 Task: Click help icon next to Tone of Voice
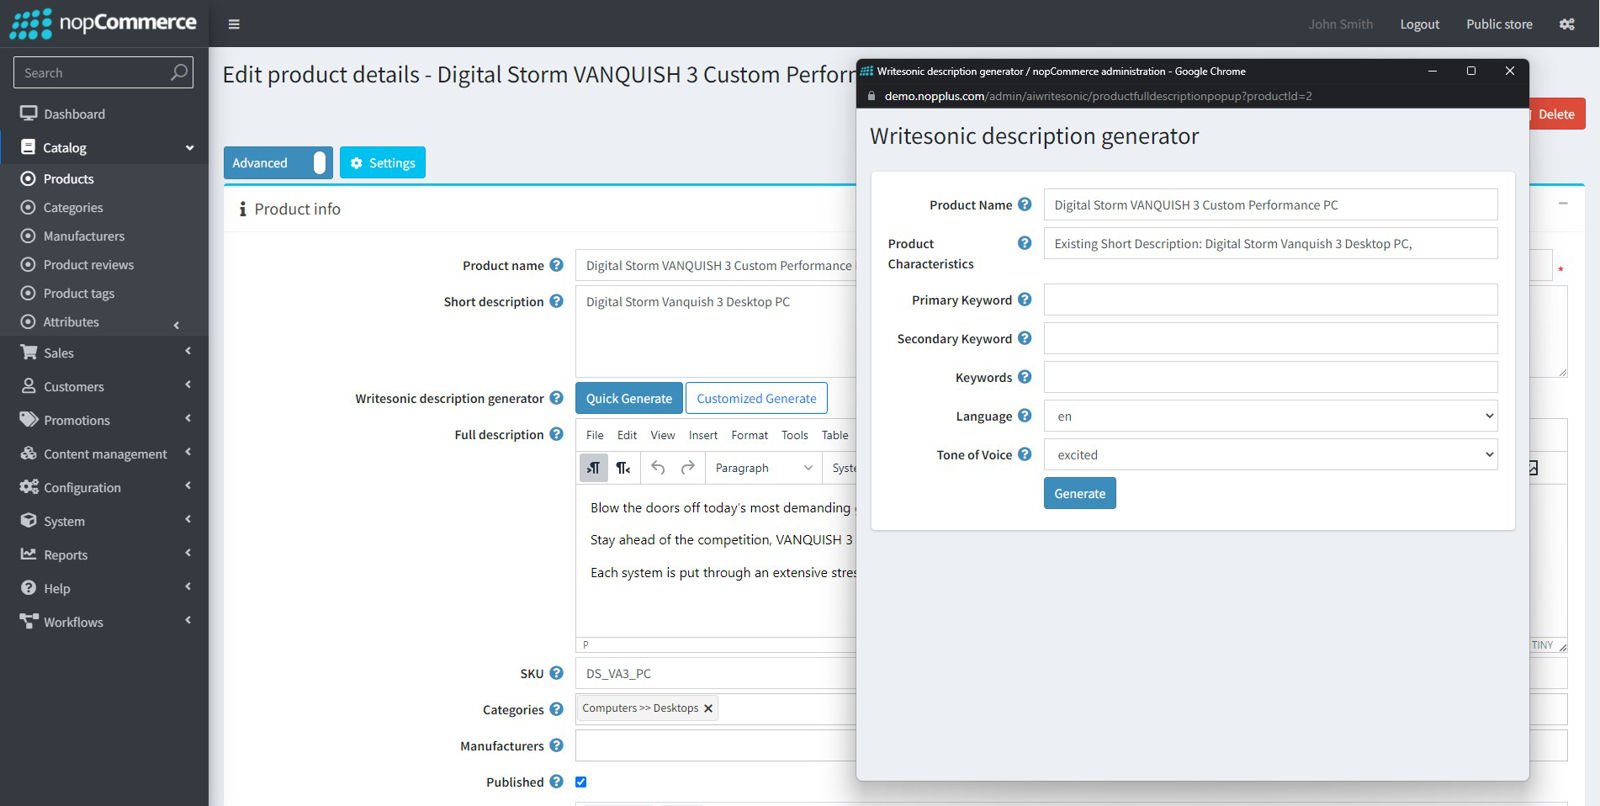pyautogui.click(x=1024, y=454)
